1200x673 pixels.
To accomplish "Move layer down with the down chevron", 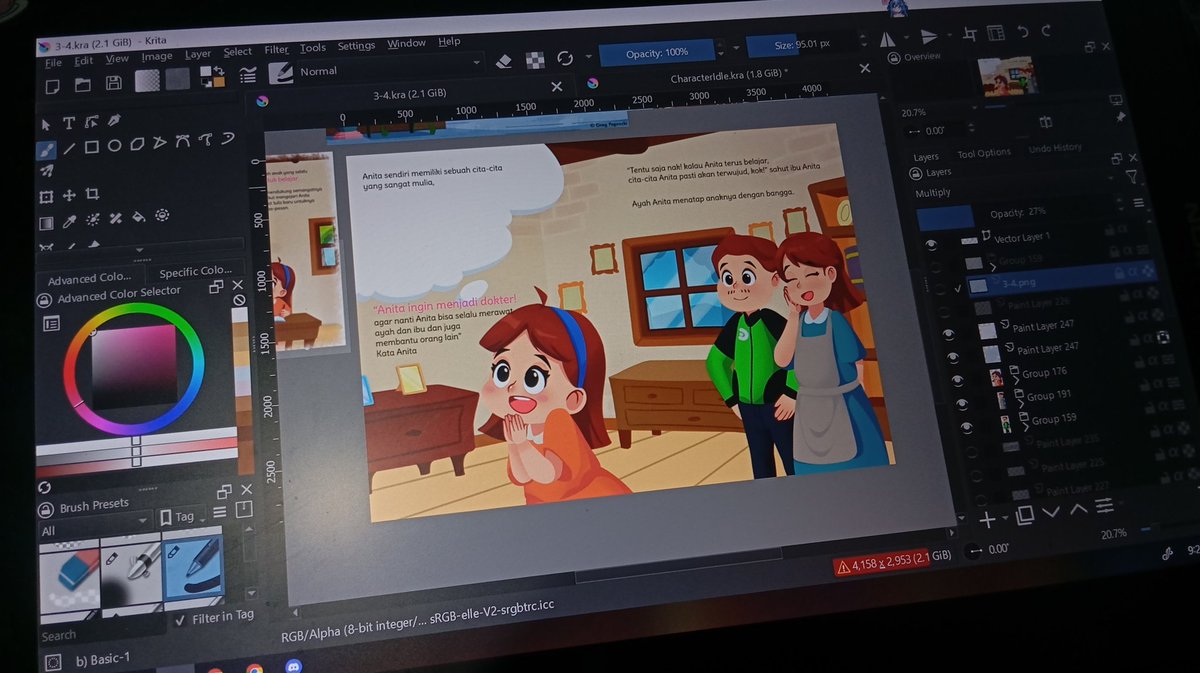I will (x=1051, y=512).
